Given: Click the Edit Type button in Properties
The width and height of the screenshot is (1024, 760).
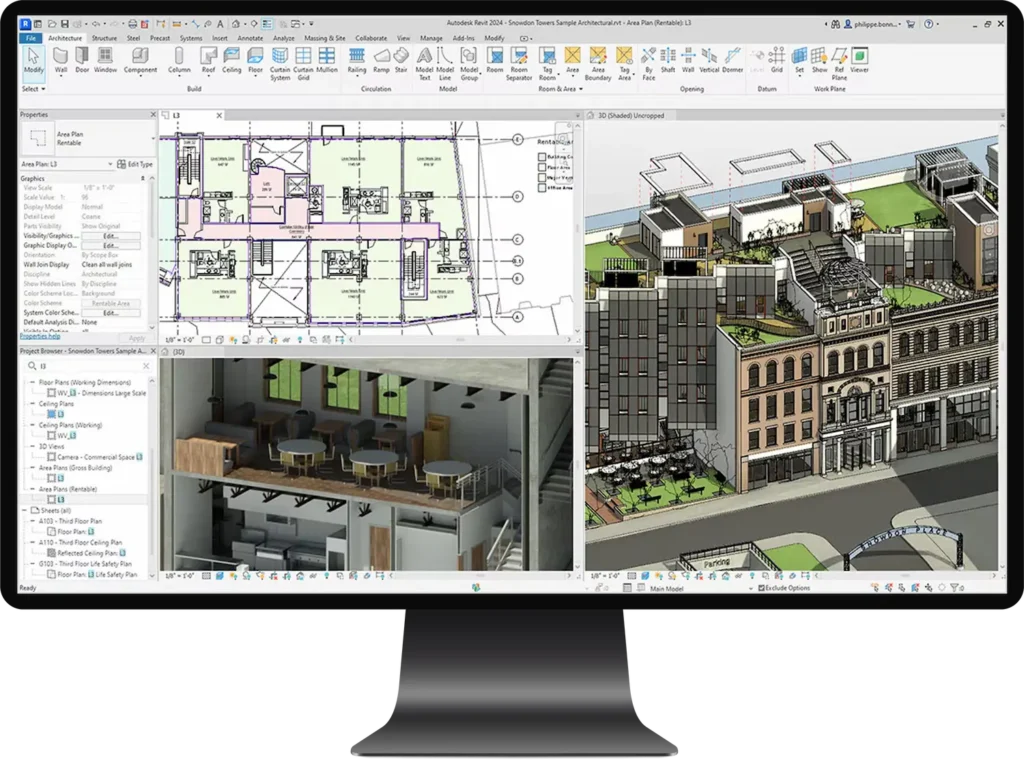Looking at the screenshot, I should [135, 164].
